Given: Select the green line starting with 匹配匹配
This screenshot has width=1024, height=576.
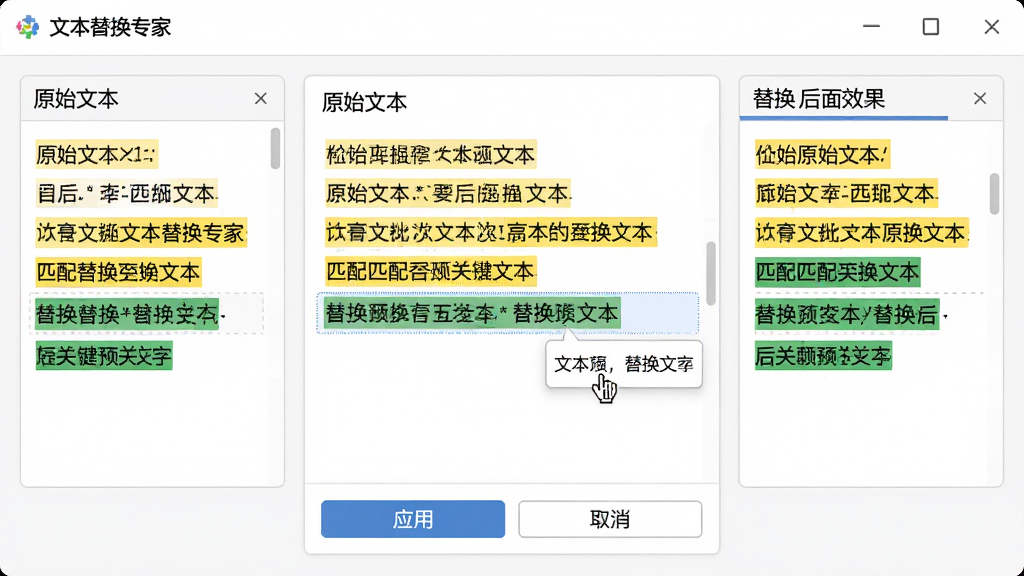Looking at the screenshot, I should point(837,272).
